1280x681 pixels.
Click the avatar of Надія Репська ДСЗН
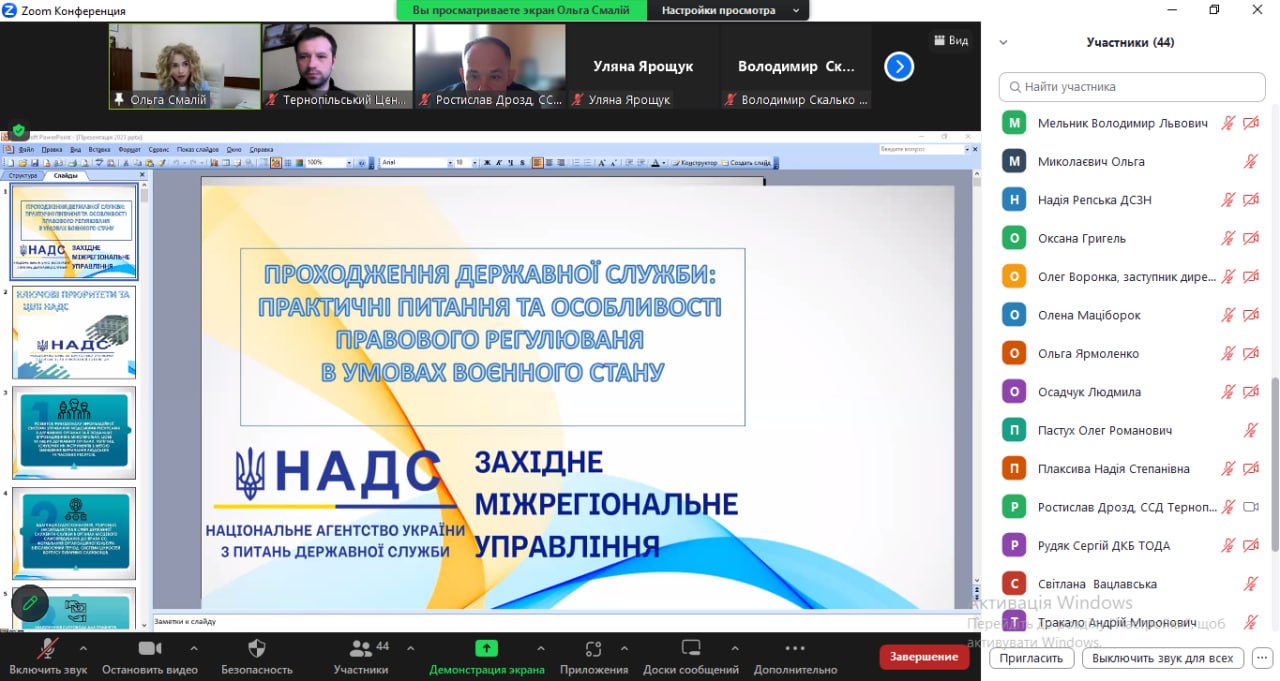pyautogui.click(x=1015, y=200)
